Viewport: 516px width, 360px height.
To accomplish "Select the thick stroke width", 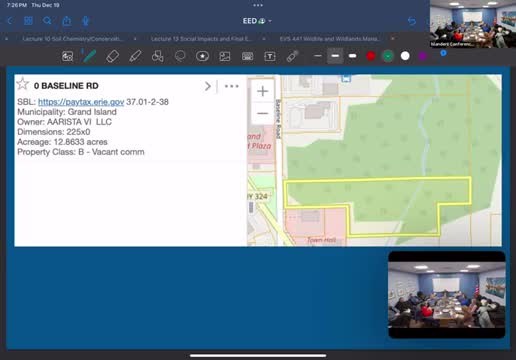I will coord(353,56).
